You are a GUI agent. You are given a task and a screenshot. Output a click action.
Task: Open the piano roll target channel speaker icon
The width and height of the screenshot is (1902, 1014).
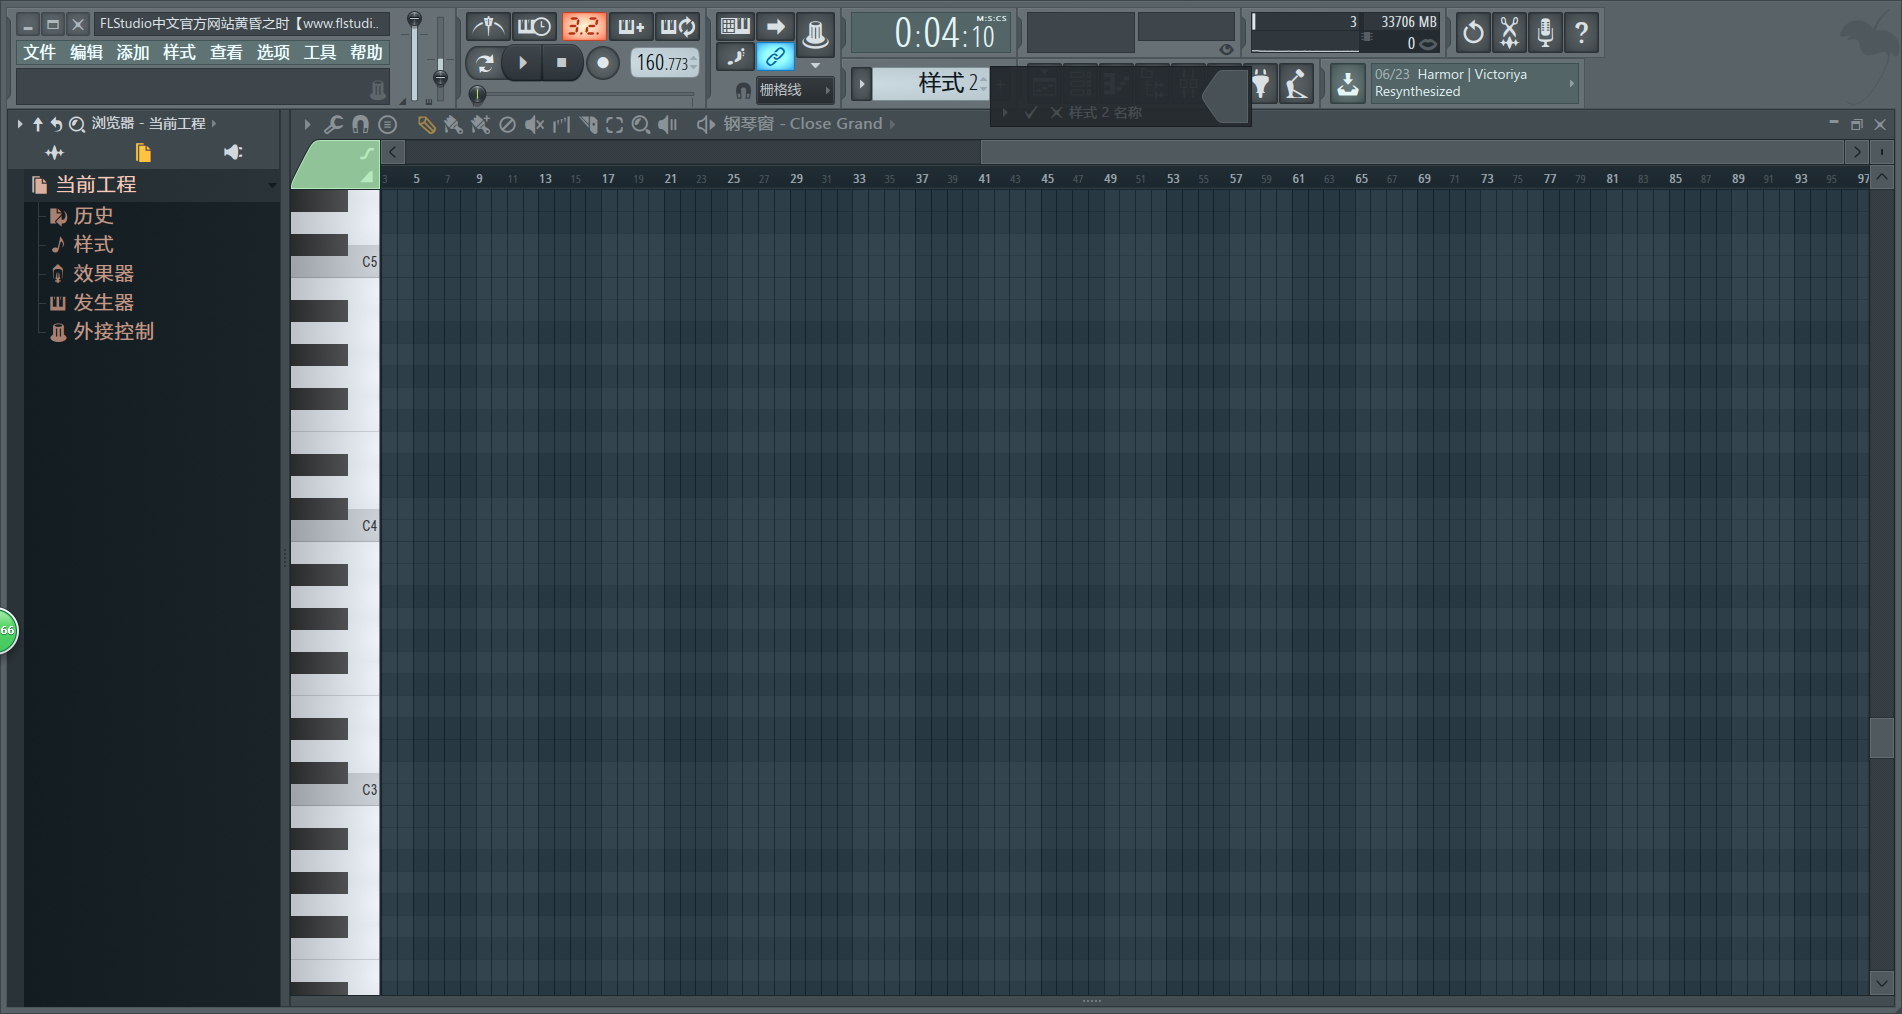tap(706, 124)
